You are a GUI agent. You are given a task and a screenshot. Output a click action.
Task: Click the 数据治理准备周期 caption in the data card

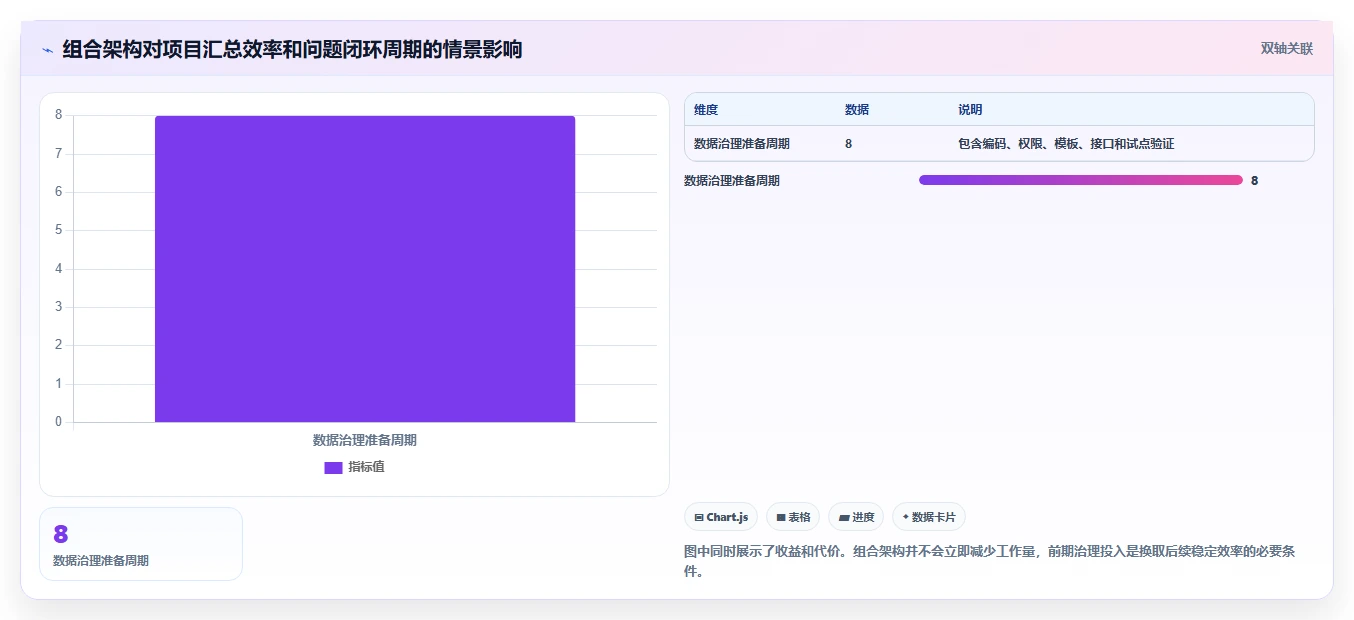click(101, 561)
